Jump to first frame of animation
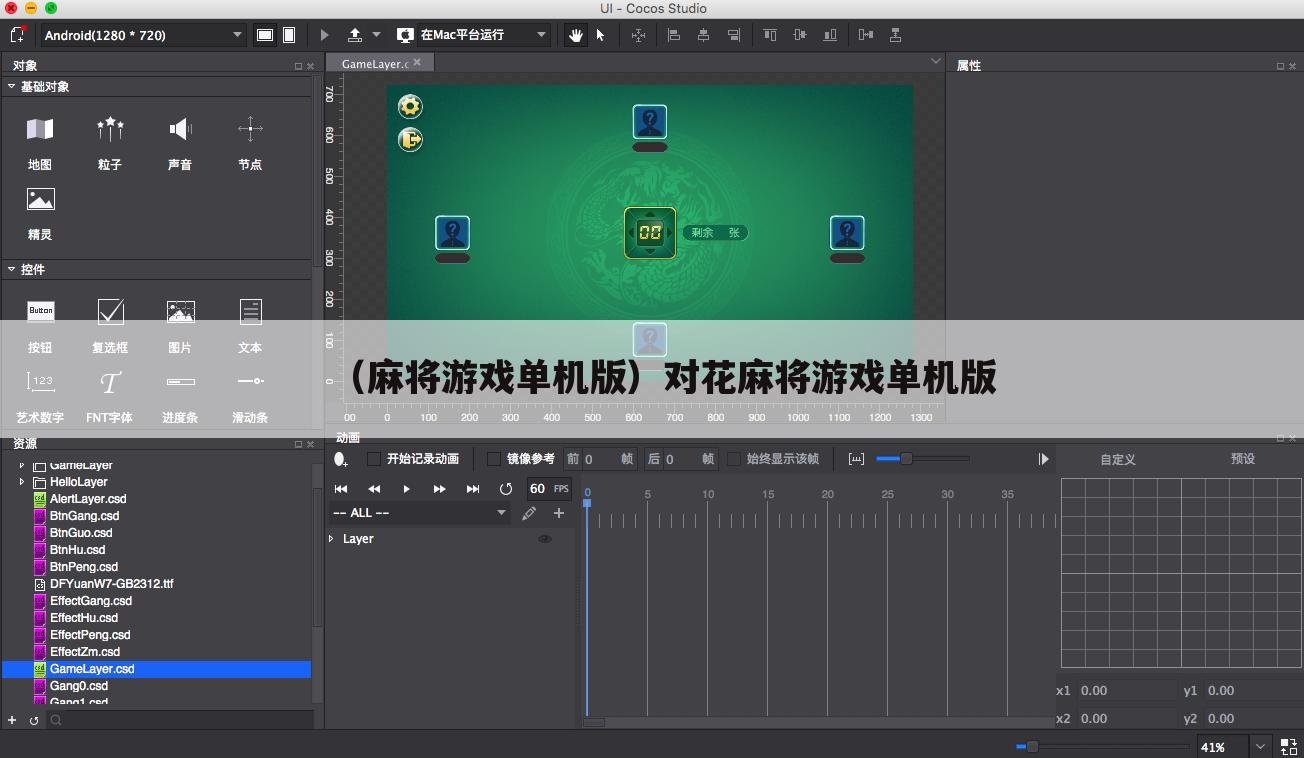 click(341, 489)
